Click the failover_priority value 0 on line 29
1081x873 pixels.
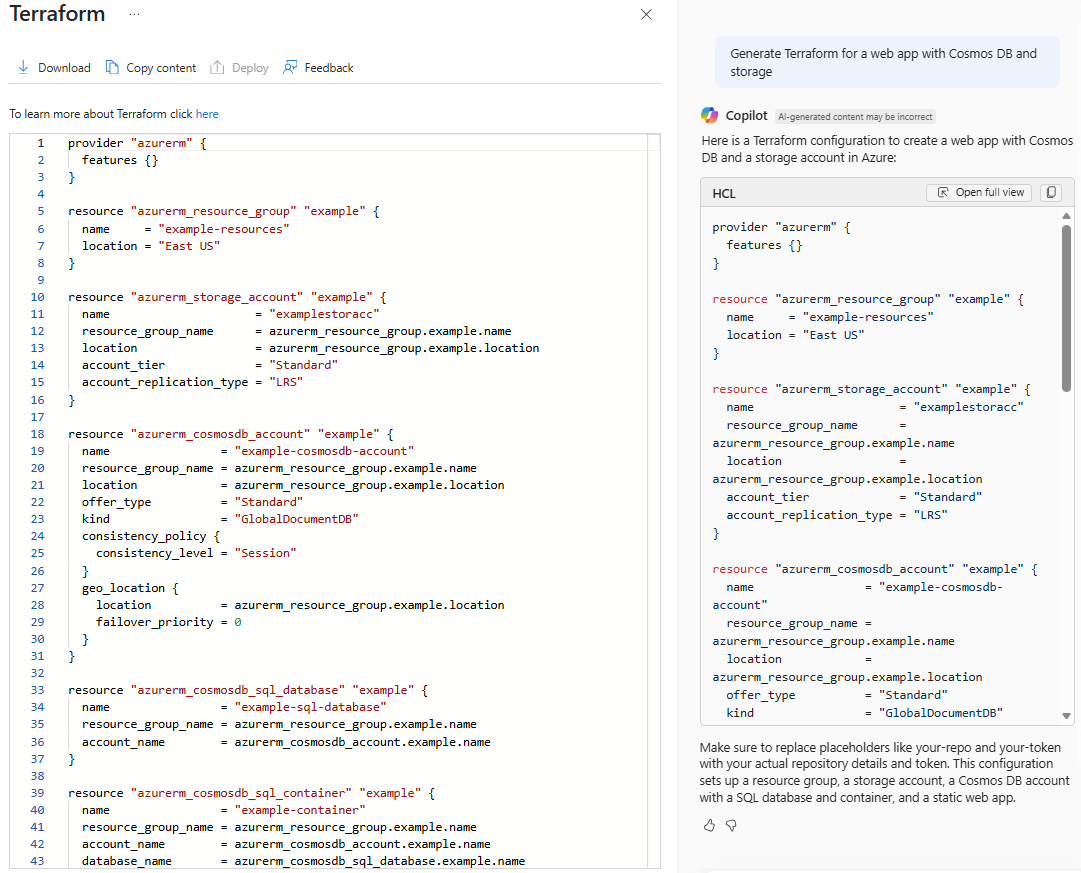click(238, 622)
